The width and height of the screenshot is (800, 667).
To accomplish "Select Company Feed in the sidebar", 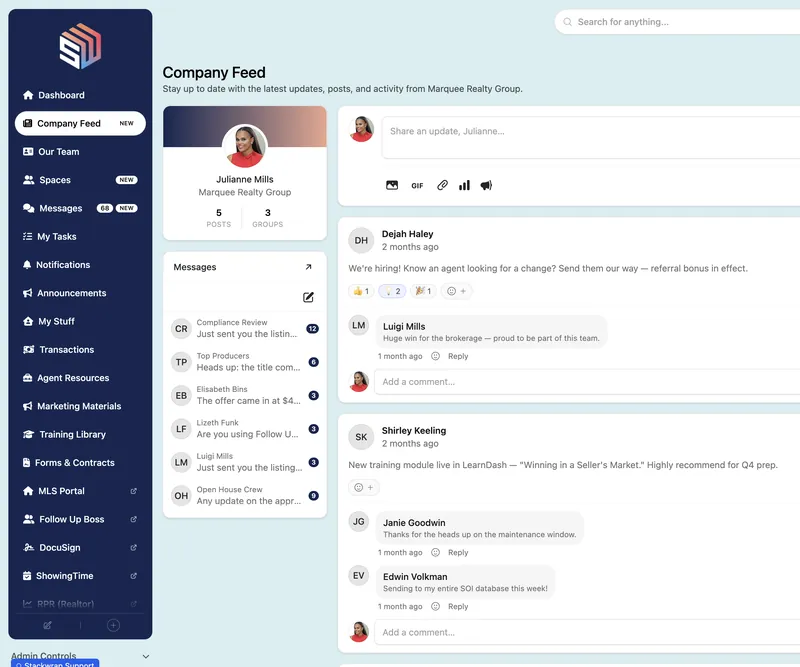I will click(80, 123).
